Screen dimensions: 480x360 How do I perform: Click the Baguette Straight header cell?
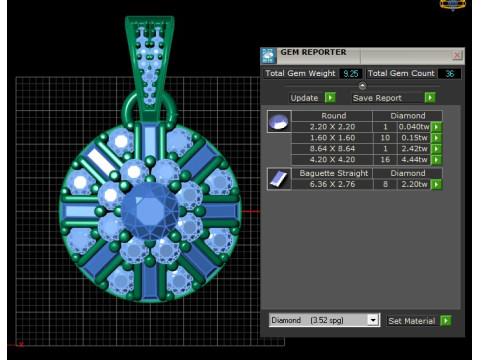click(333, 173)
